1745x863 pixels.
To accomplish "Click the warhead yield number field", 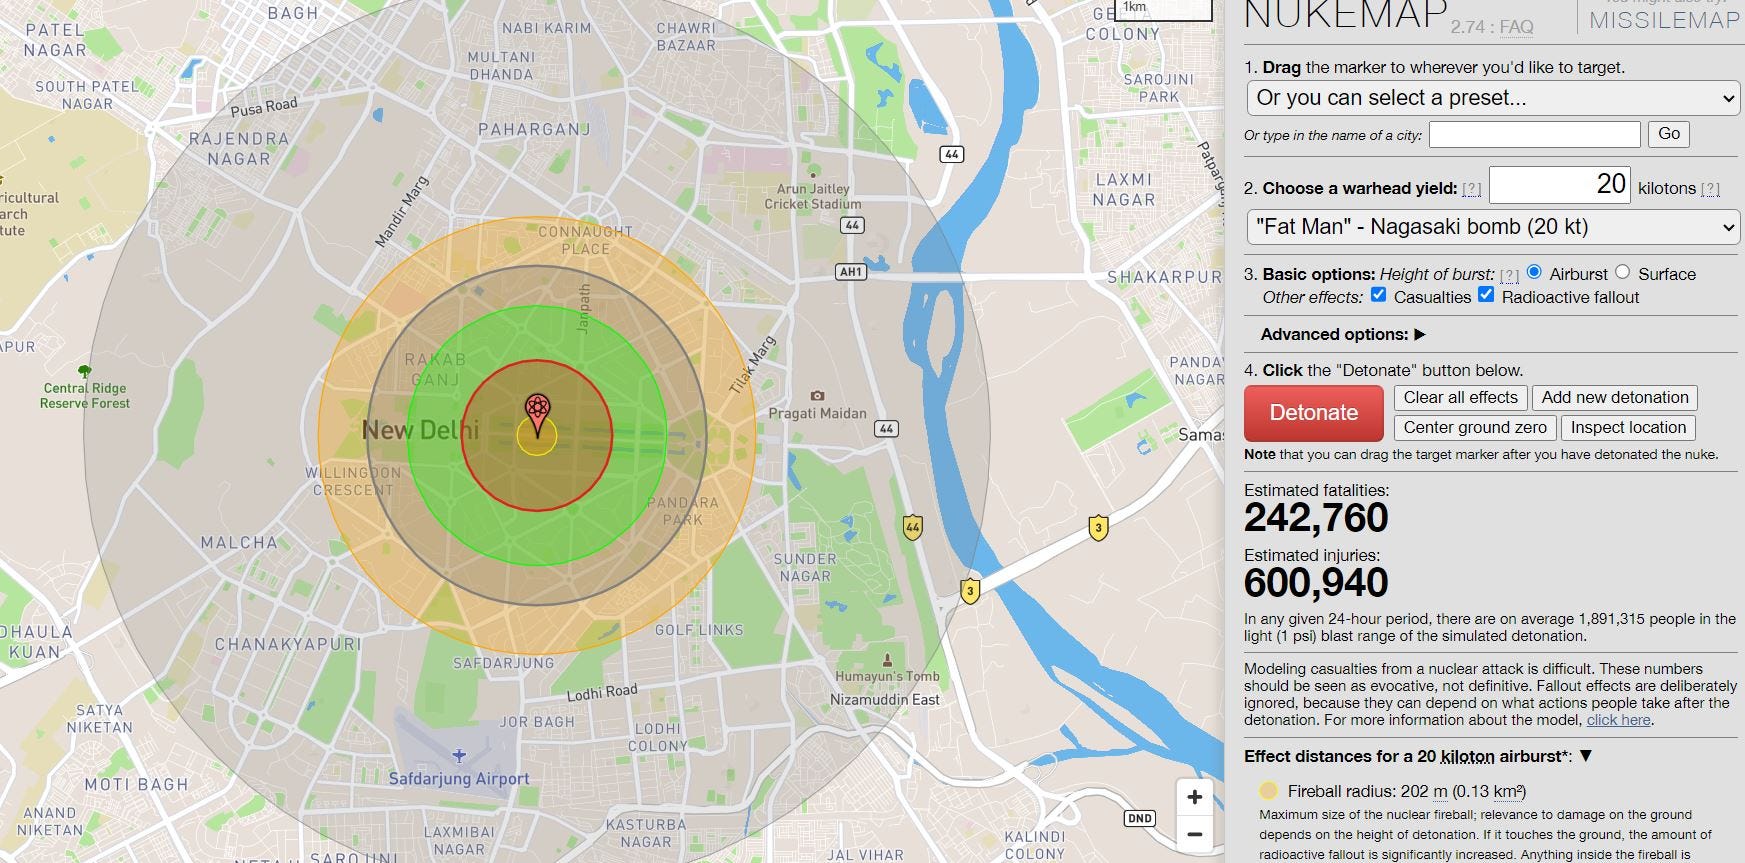I will [x=1560, y=185].
